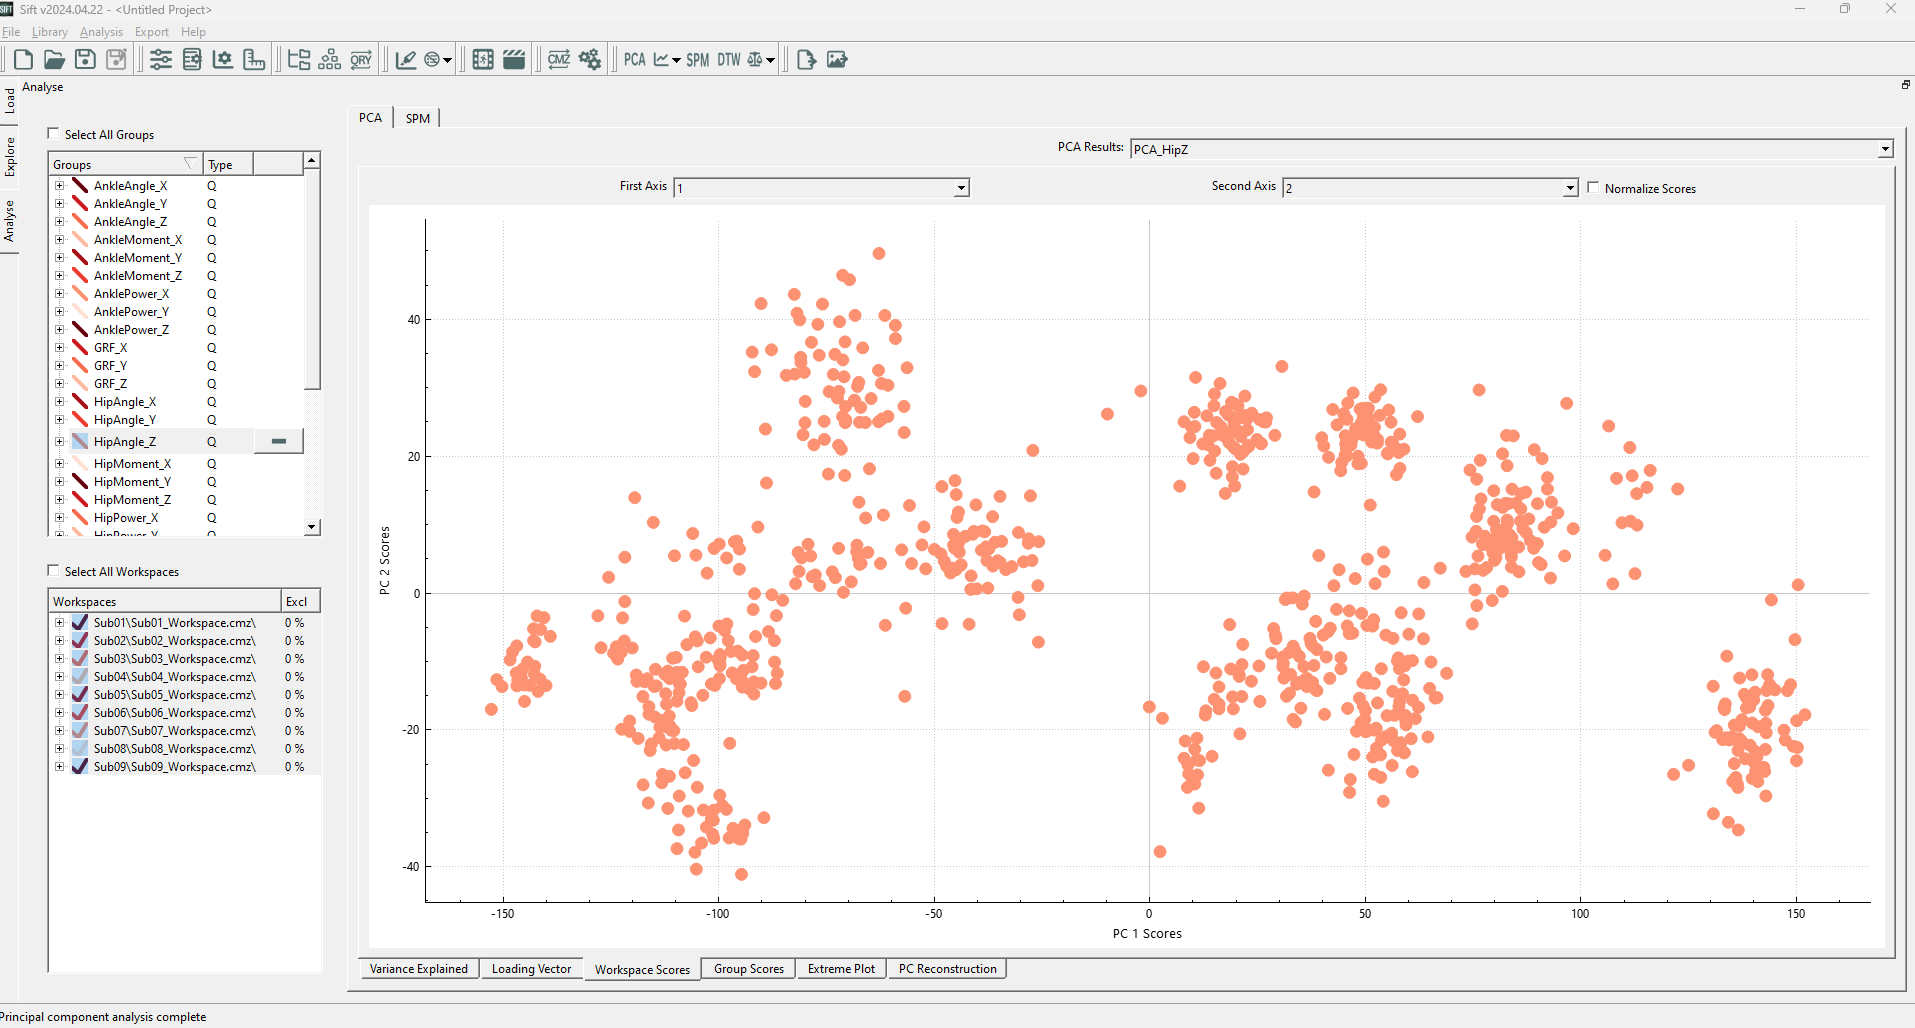The height and width of the screenshot is (1028, 1915).
Task: Toggle the Normalize Scores checkbox
Action: 1594,188
